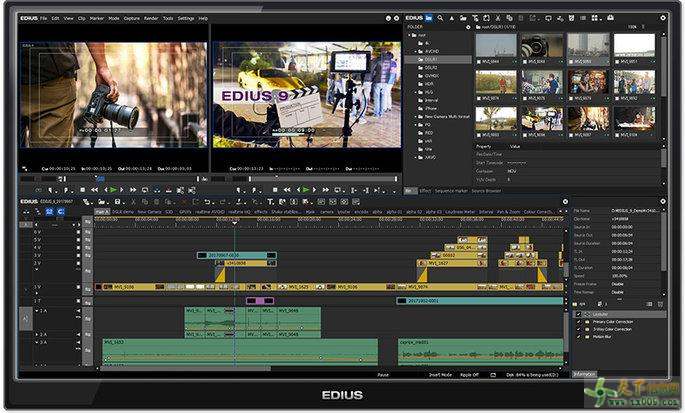Click the Search icon in bin toolbar
The height and width of the screenshot is (413, 685).
pos(440,18)
